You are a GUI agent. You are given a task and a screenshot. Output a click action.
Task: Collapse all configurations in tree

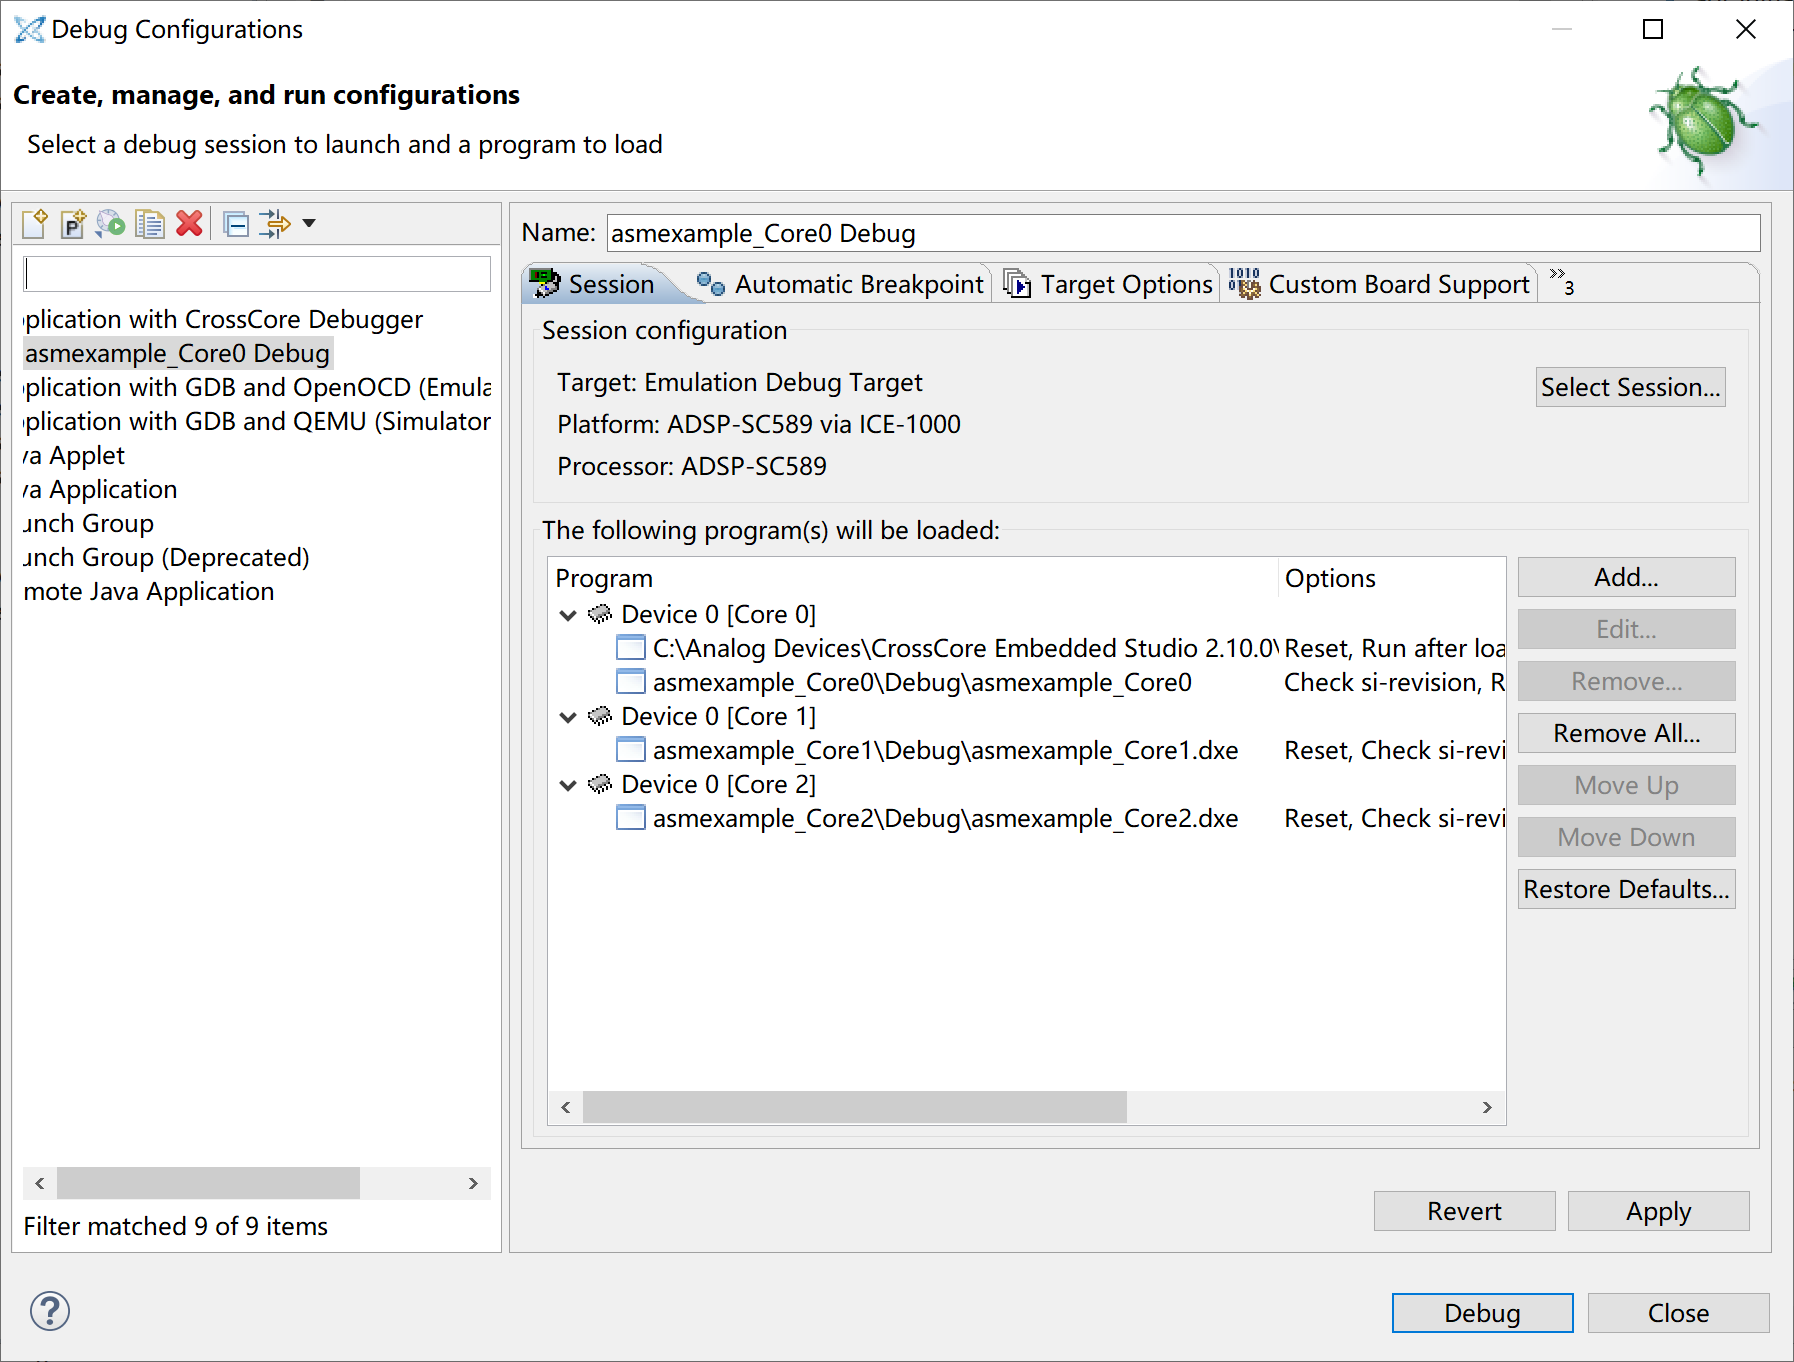tap(236, 224)
